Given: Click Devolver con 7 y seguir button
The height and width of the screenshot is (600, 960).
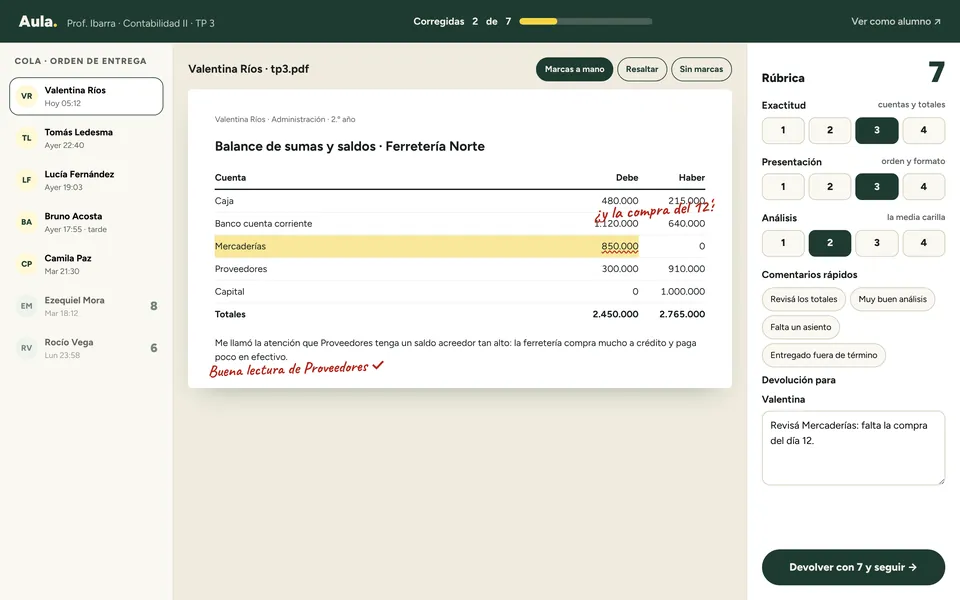Looking at the screenshot, I should (x=853, y=567).
